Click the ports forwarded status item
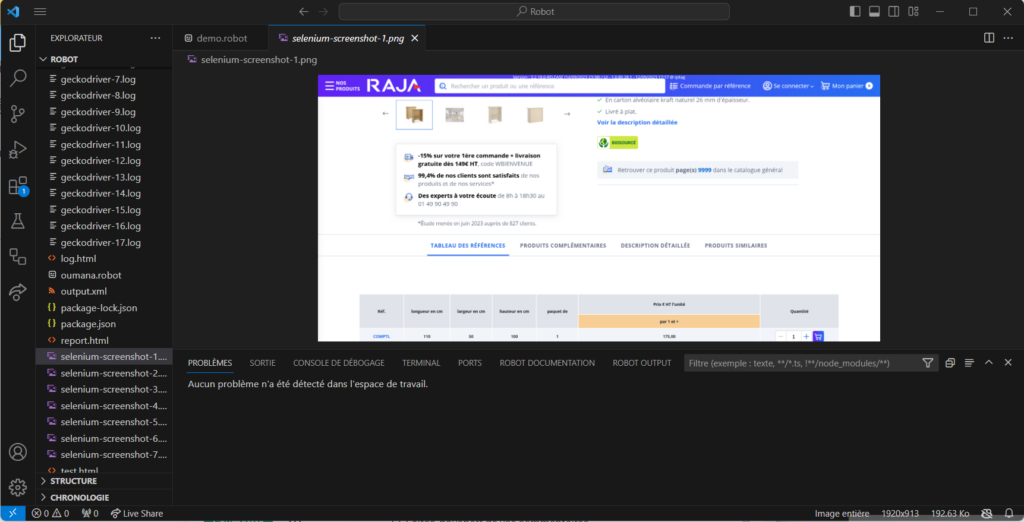The image size is (1024, 522). click(90, 514)
